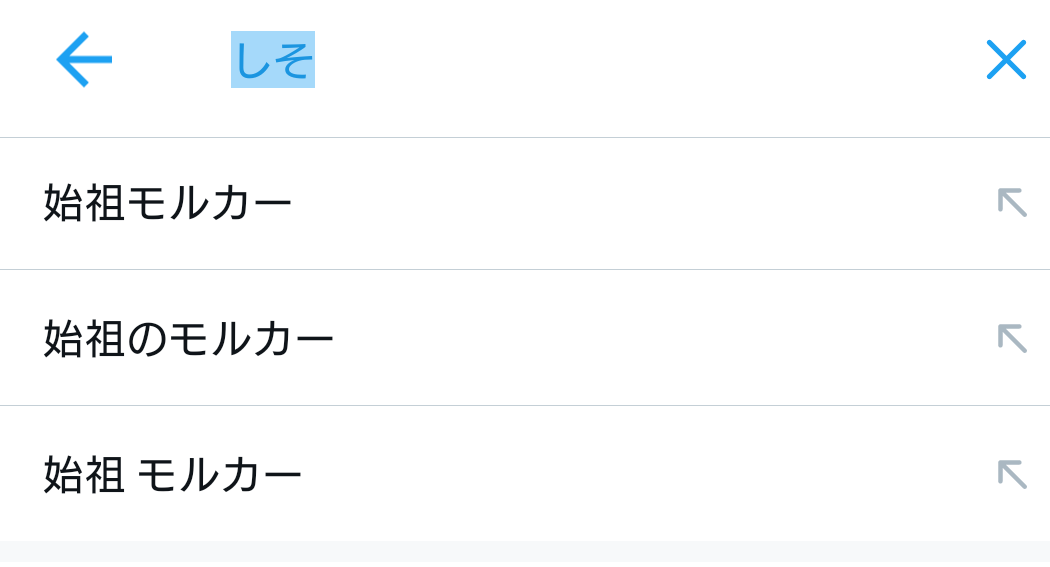The width and height of the screenshot is (1050, 567).
Task: Click the の character in the second suggestion
Action: (x=146, y=339)
